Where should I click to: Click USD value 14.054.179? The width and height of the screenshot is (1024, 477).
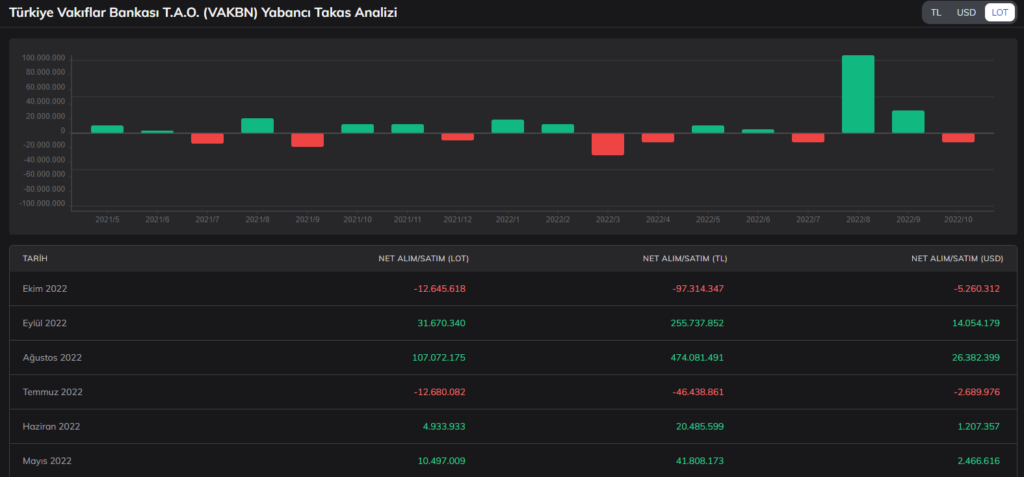click(x=974, y=323)
